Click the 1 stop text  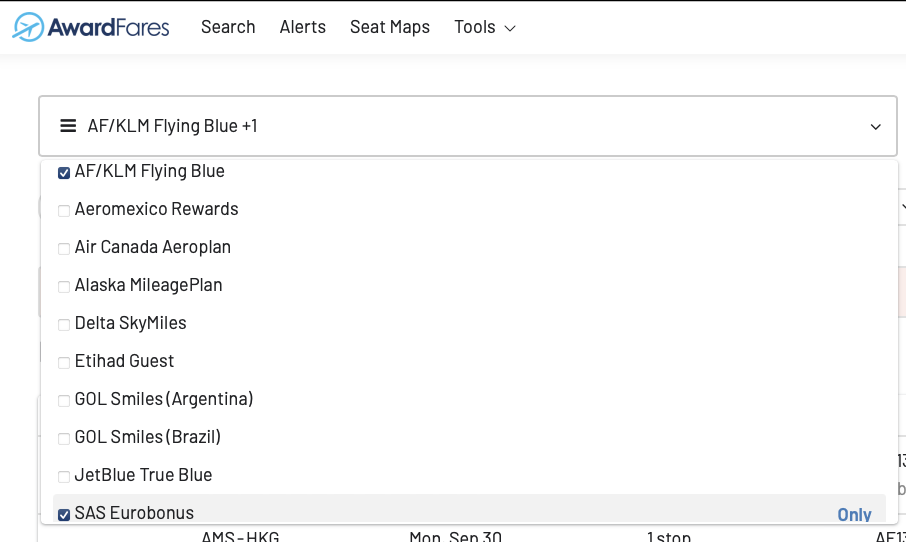coord(669,537)
